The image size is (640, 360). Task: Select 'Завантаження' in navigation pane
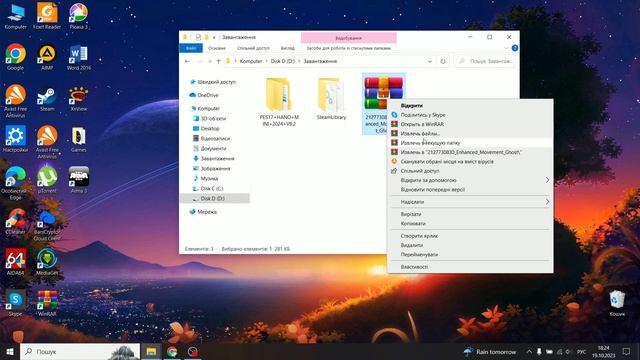pos(217,158)
